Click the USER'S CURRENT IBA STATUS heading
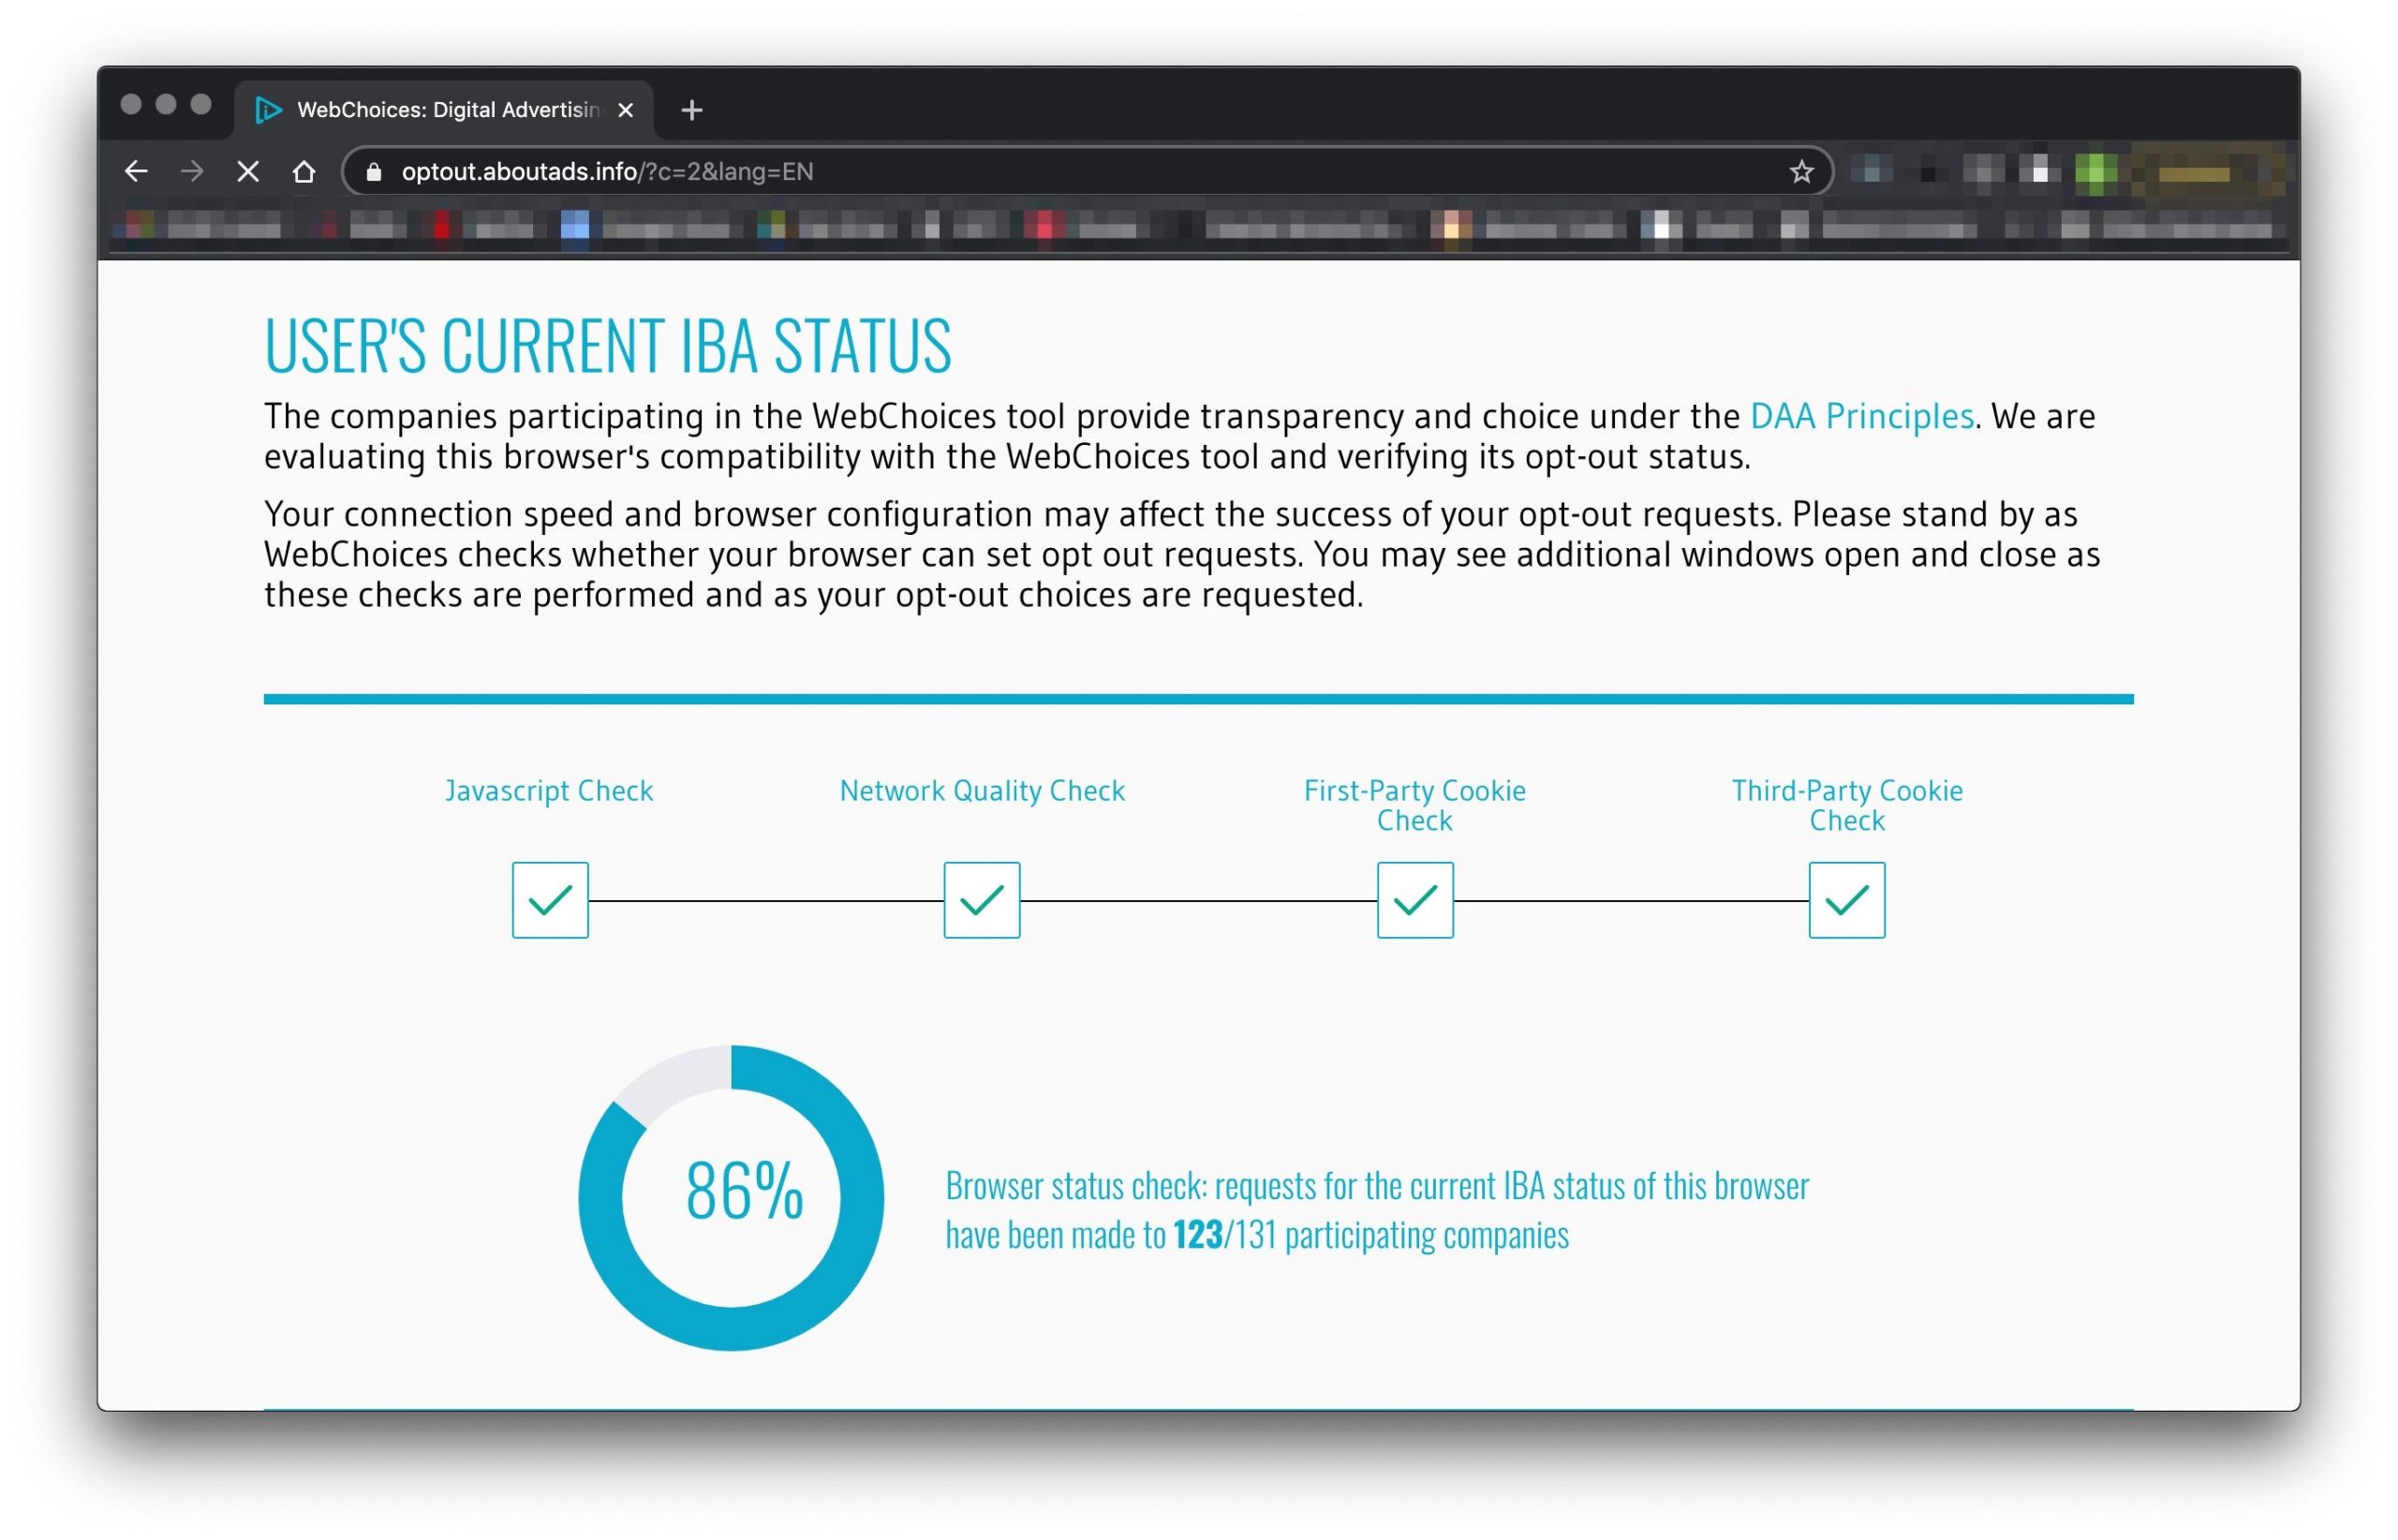Screen dimensions: 2398x1540 point(608,346)
